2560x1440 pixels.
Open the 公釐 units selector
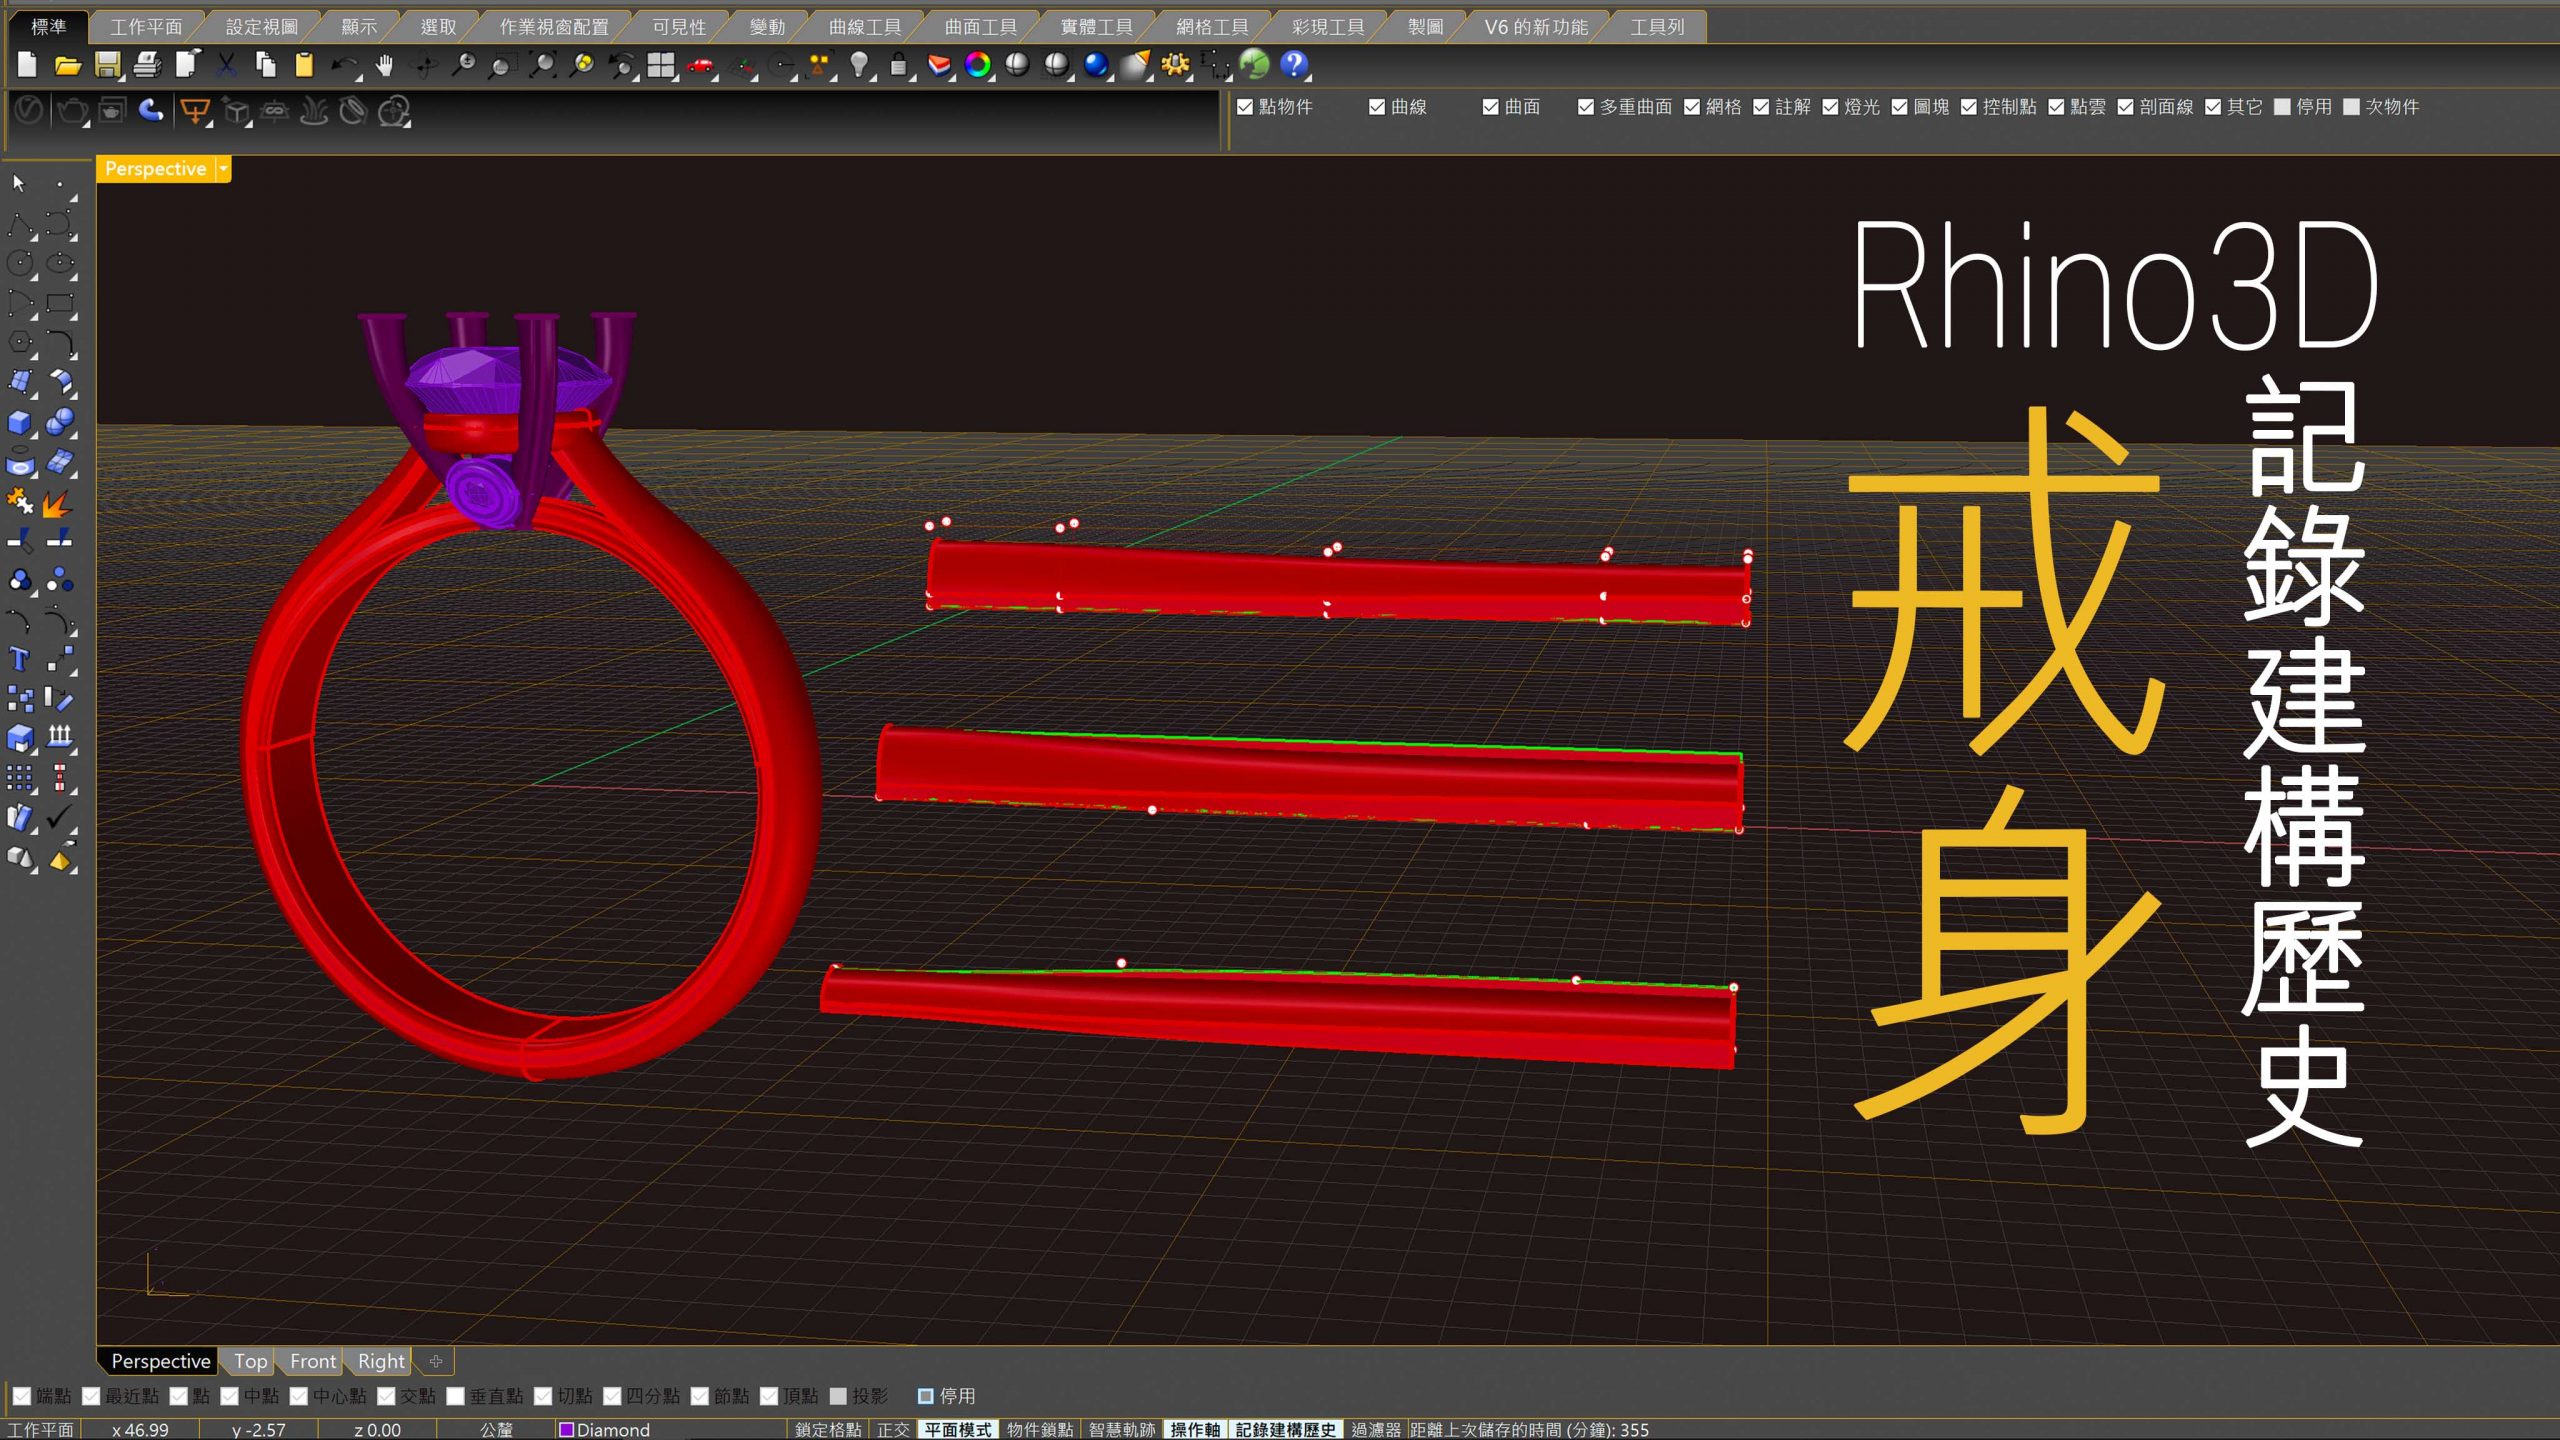pyautogui.click(x=496, y=1430)
